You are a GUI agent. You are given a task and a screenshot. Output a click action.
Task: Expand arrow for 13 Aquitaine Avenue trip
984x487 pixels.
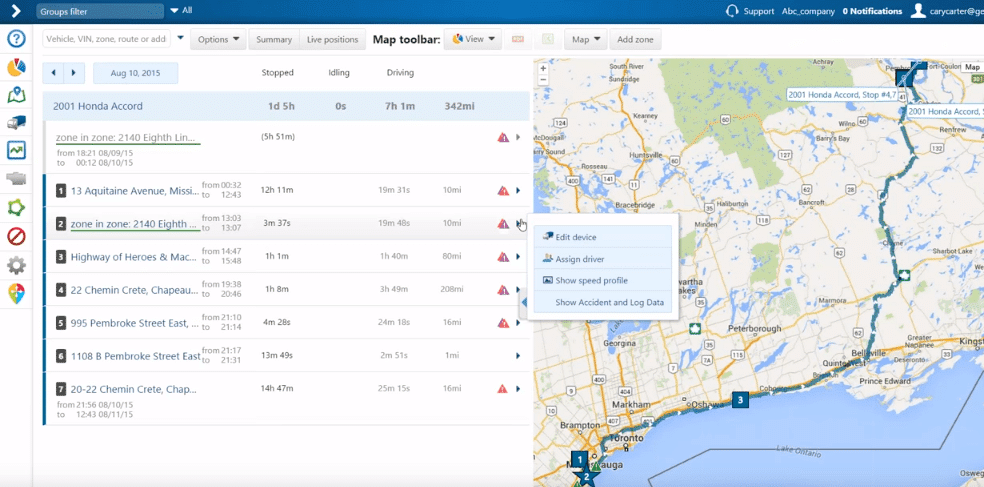point(518,191)
